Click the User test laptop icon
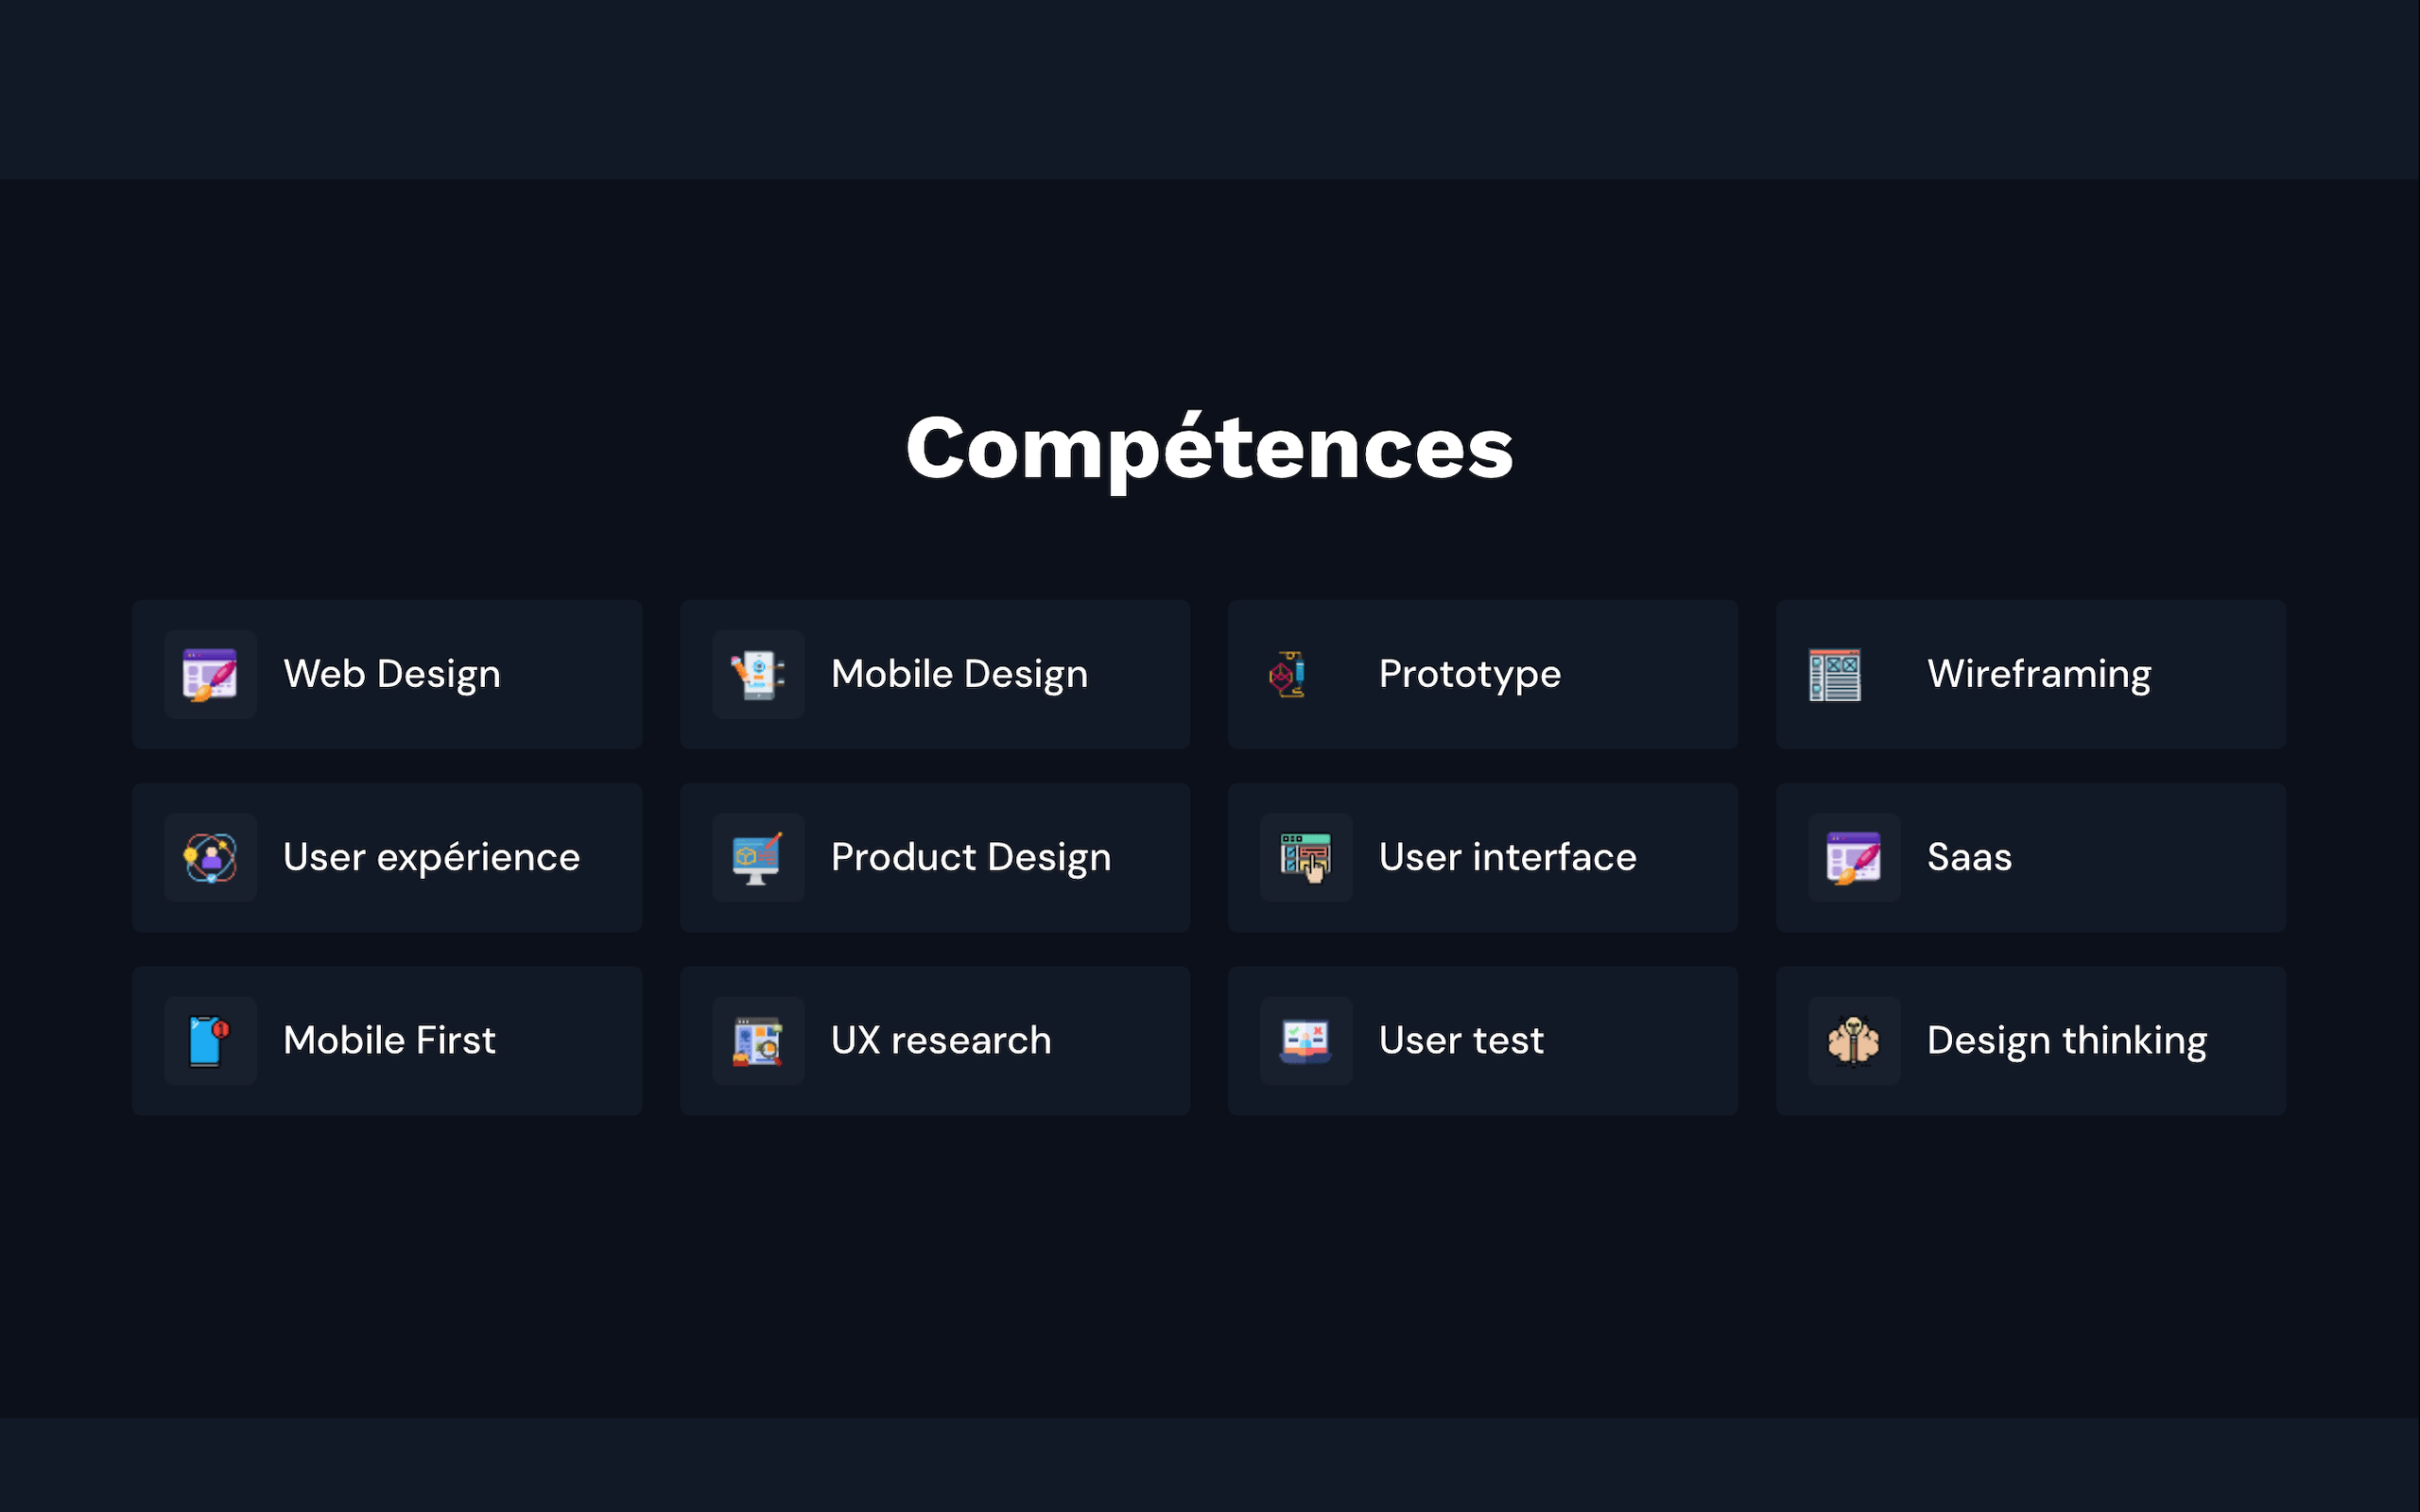Screen dimensions: 2420x1512 pos(1306,1041)
